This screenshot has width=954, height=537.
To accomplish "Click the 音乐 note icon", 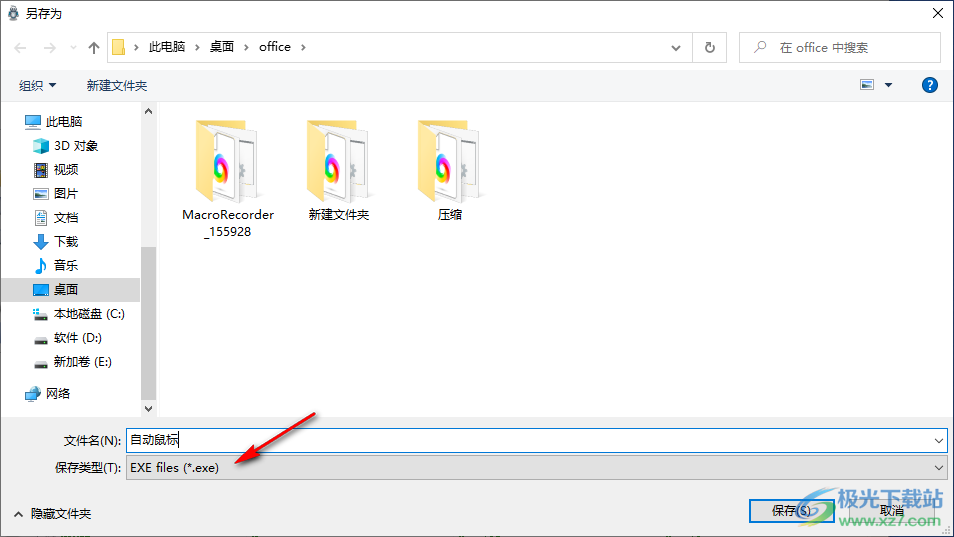I will point(41,265).
